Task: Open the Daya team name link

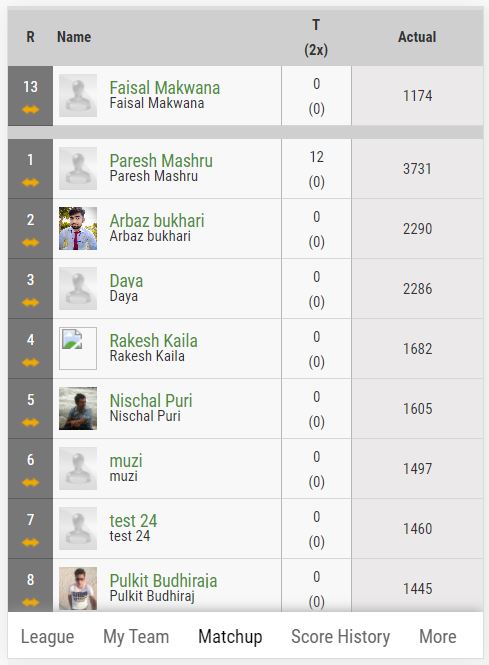Action: point(126,281)
